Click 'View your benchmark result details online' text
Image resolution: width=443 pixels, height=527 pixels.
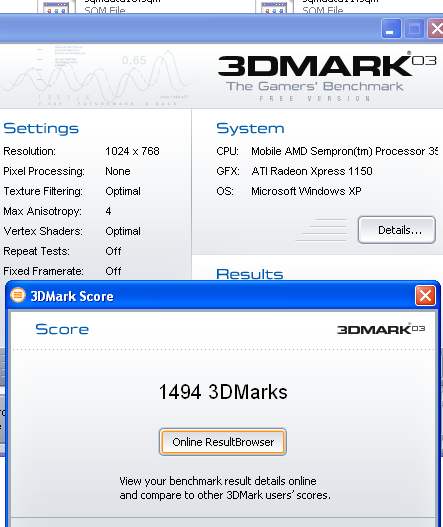[x=218, y=481]
